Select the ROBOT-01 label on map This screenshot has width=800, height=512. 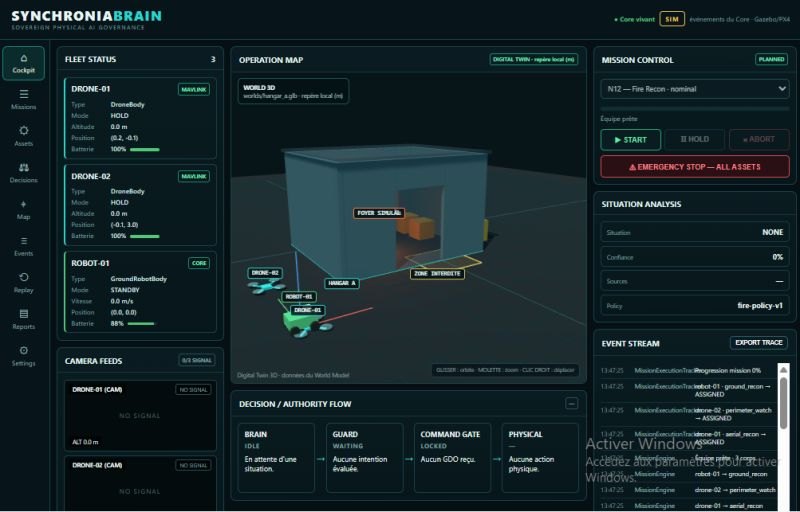[299, 296]
